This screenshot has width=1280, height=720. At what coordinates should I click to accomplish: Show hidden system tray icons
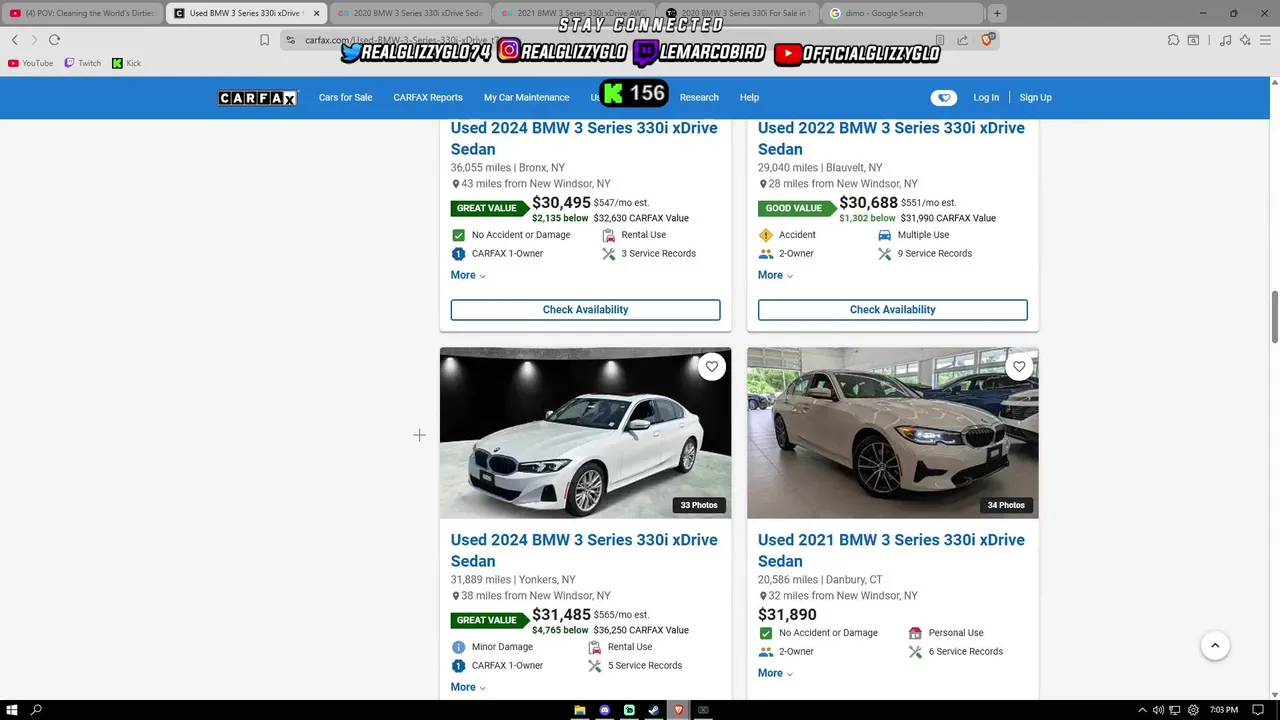(x=1143, y=710)
